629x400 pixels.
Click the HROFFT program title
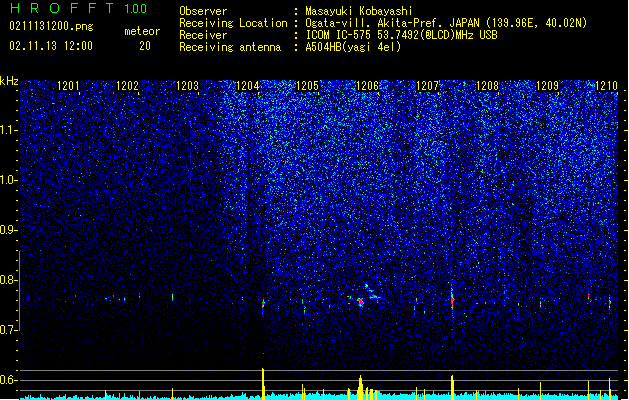click(62, 8)
